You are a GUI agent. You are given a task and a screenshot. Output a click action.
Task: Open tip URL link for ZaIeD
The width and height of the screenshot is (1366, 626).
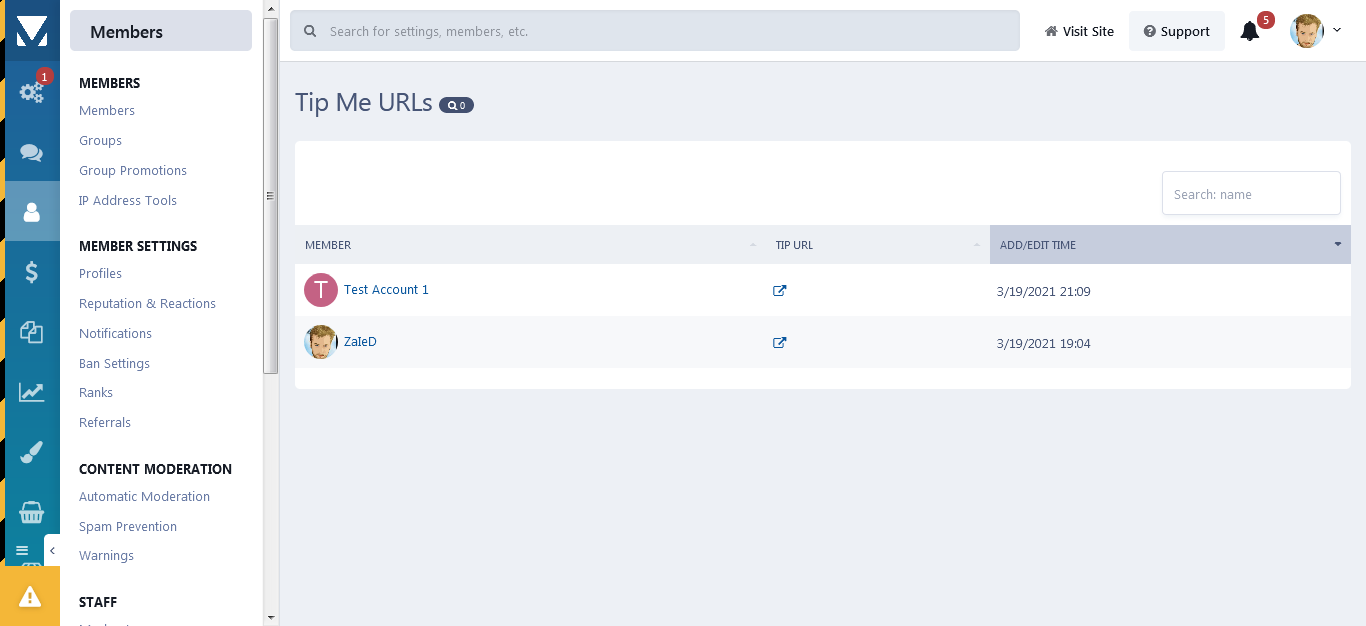pos(780,343)
